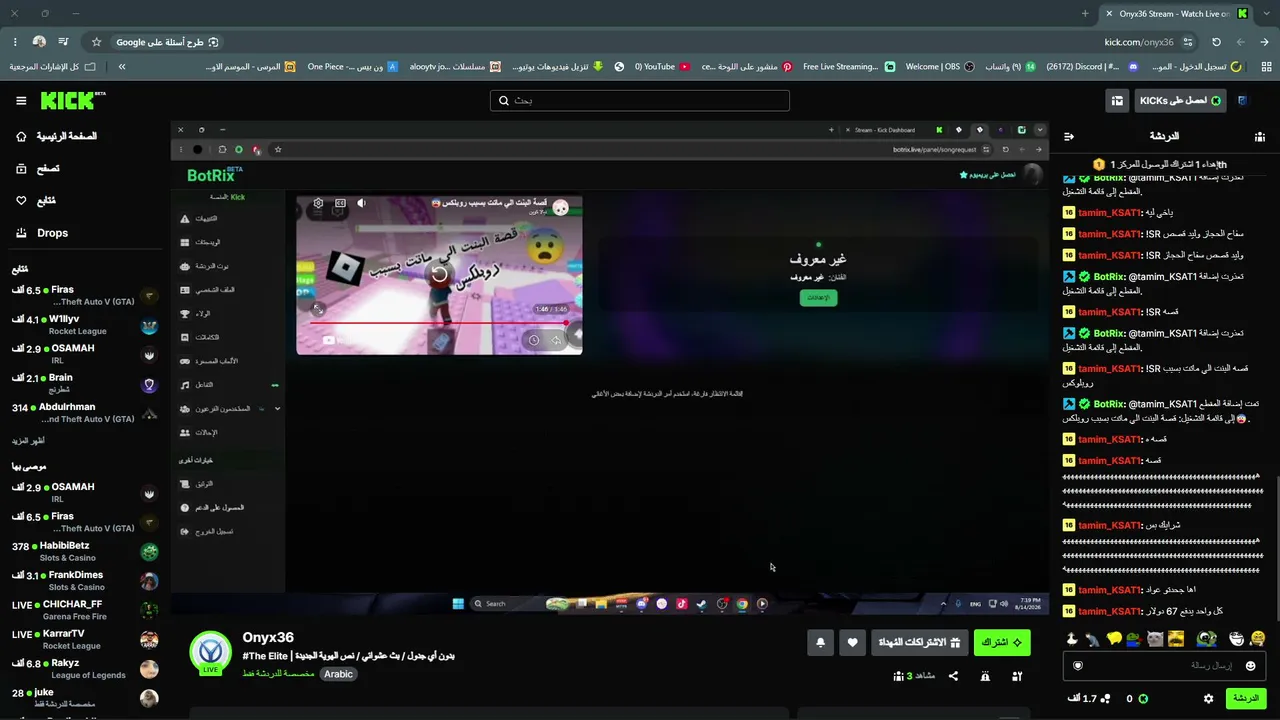Open the Free Live Streaming bookmark

coord(848,67)
